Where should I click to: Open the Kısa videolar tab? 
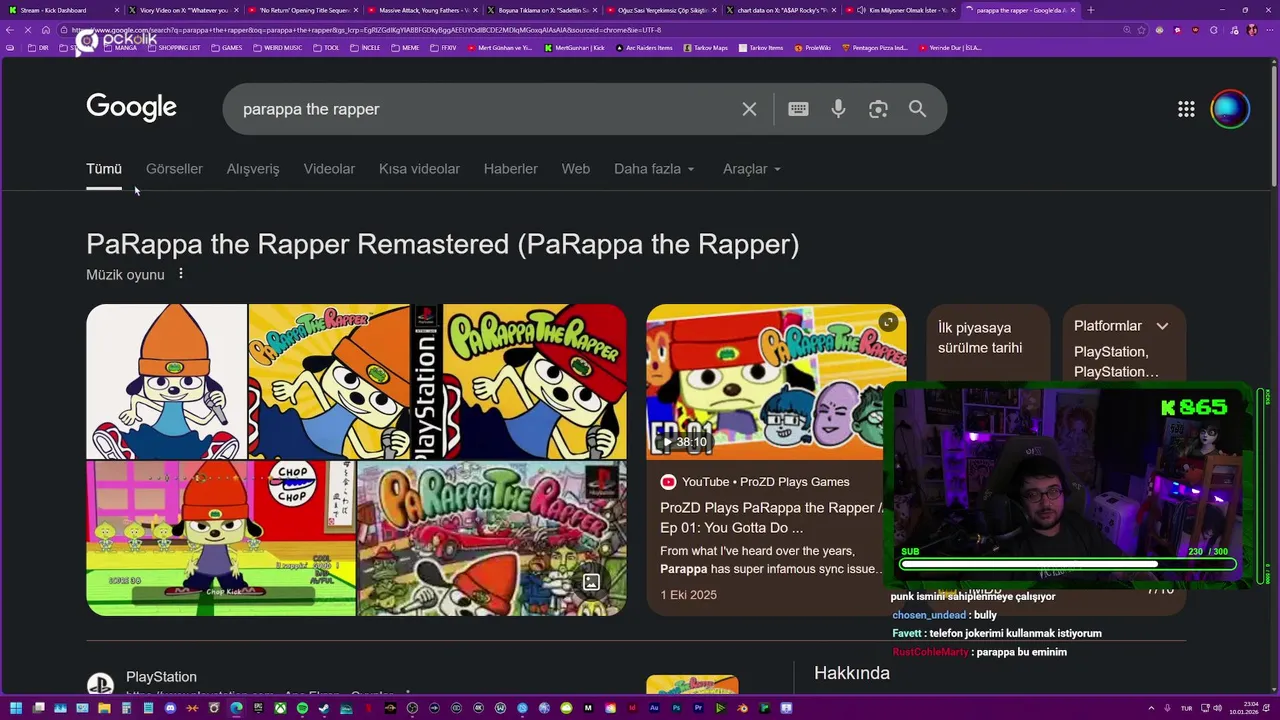click(x=419, y=169)
